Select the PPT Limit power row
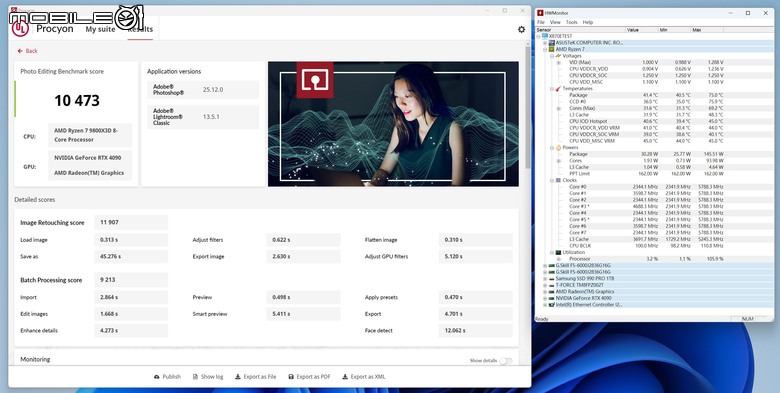The height and width of the screenshot is (393, 780). 655,174
